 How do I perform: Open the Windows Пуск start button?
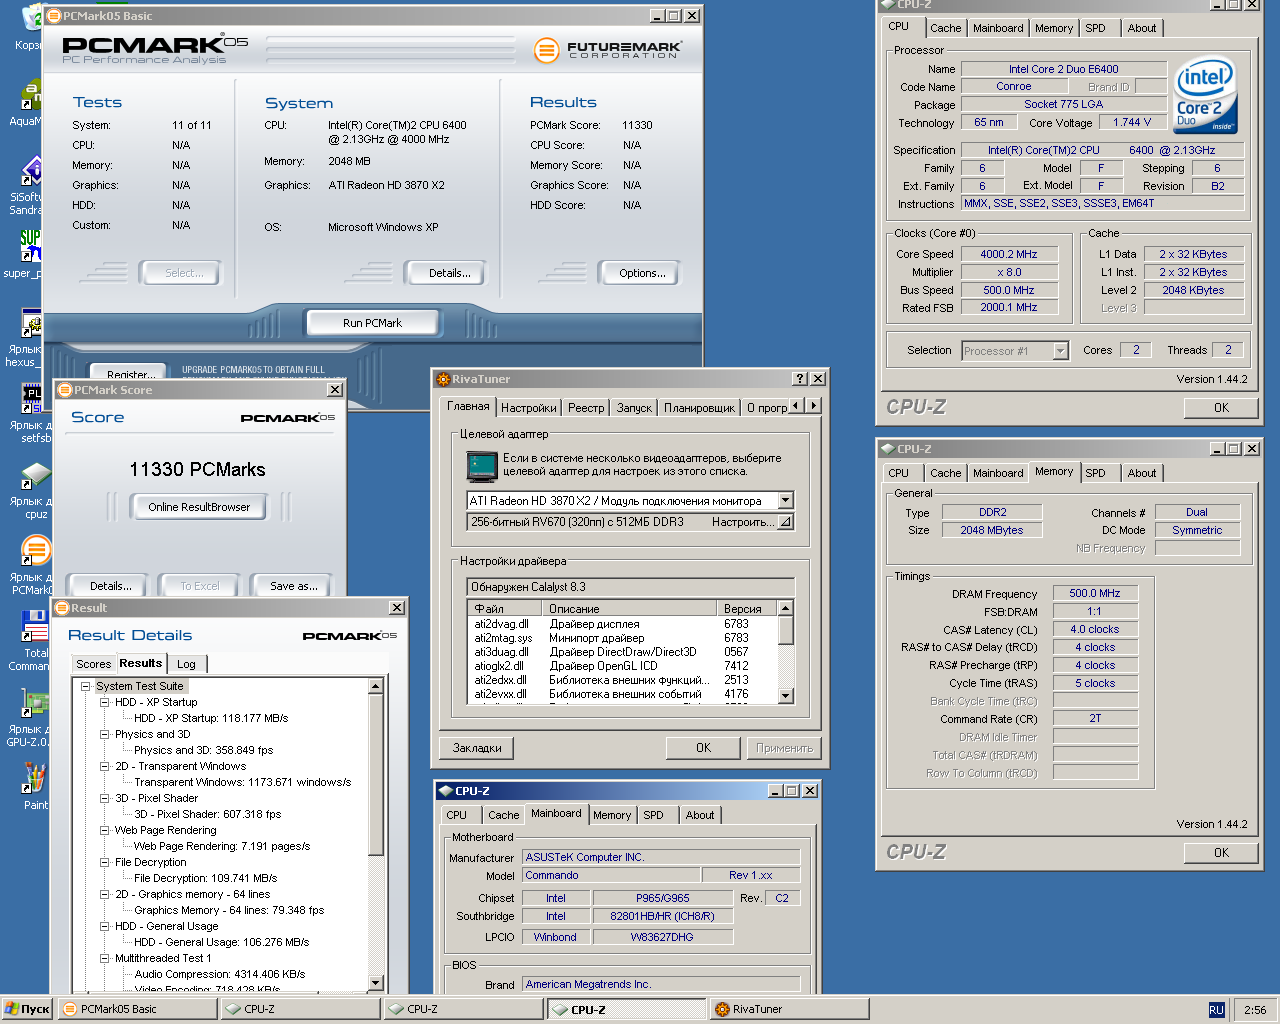(27, 1009)
